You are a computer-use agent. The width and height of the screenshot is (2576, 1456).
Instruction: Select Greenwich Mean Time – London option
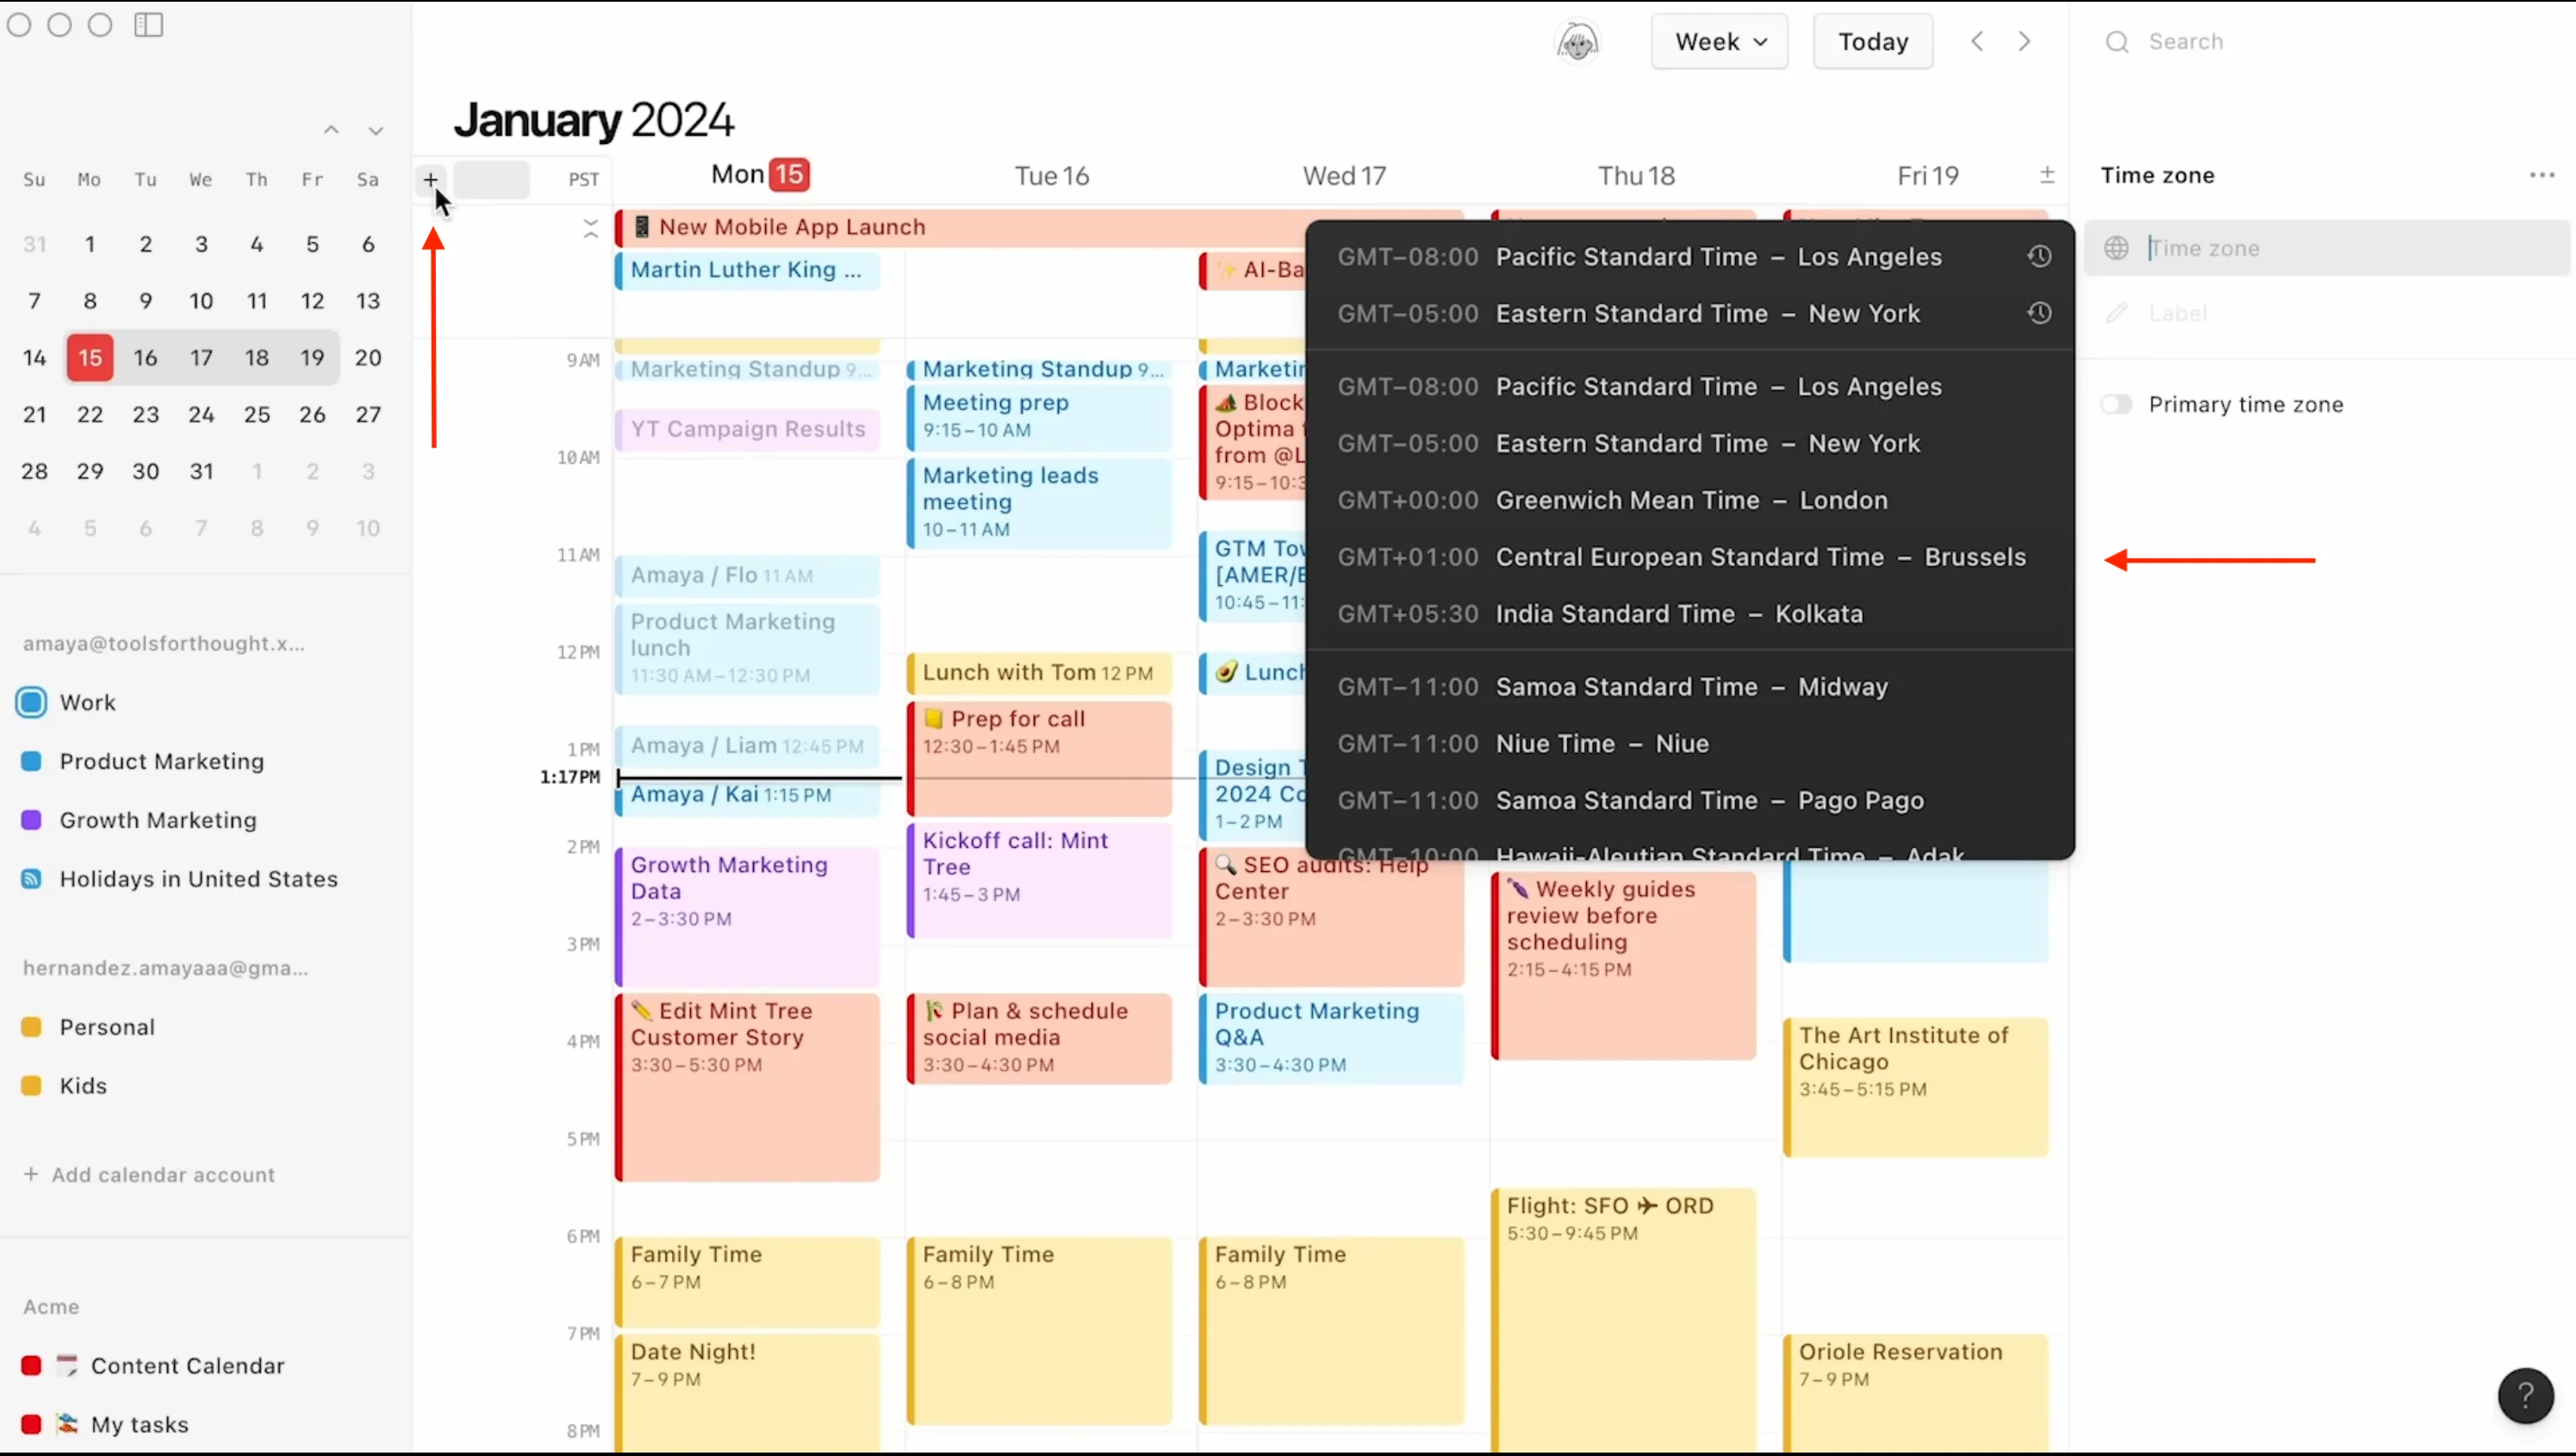pyautogui.click(x=1690, y=500)
